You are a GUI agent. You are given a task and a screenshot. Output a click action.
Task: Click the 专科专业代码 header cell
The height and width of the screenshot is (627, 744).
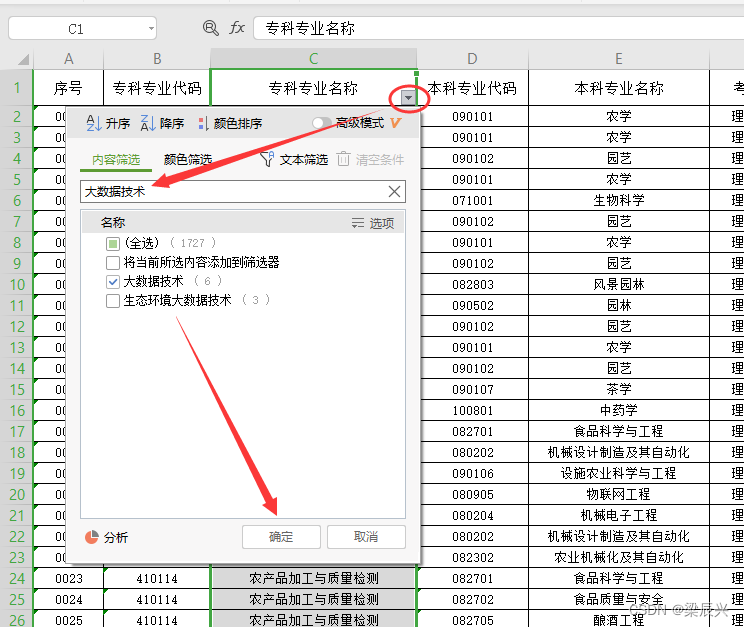[157, 88]
